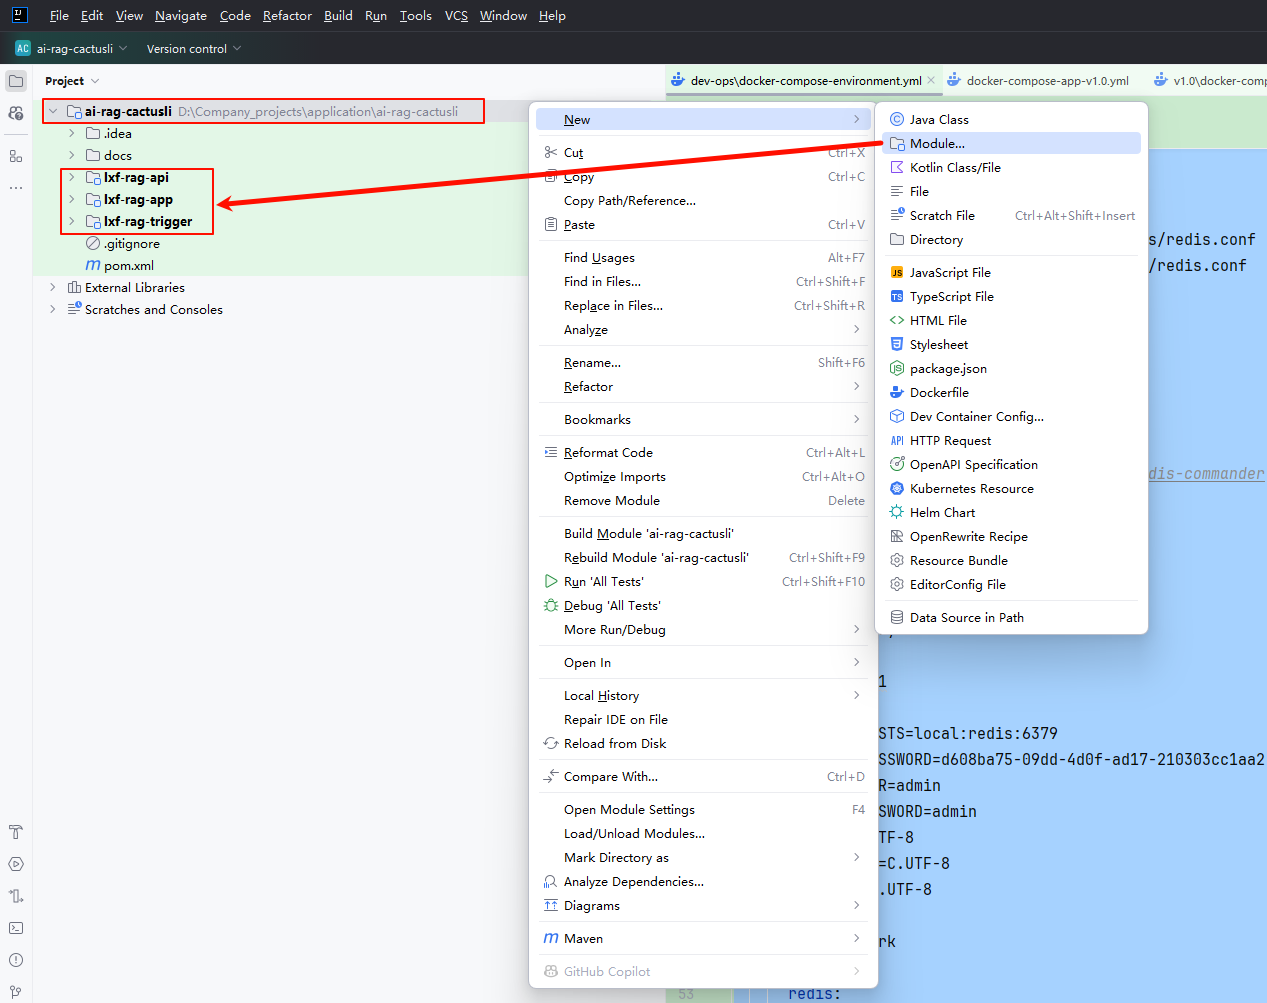Click the .gitignore file icon
This screenshot has width=1267, height=1003.
coord(93,243)
